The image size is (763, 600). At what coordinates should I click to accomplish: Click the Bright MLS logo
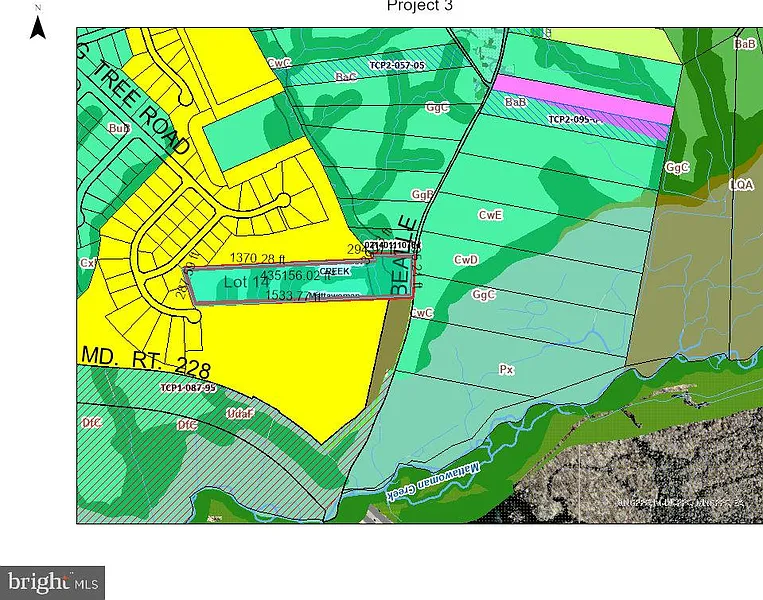[x=52, y=582]
